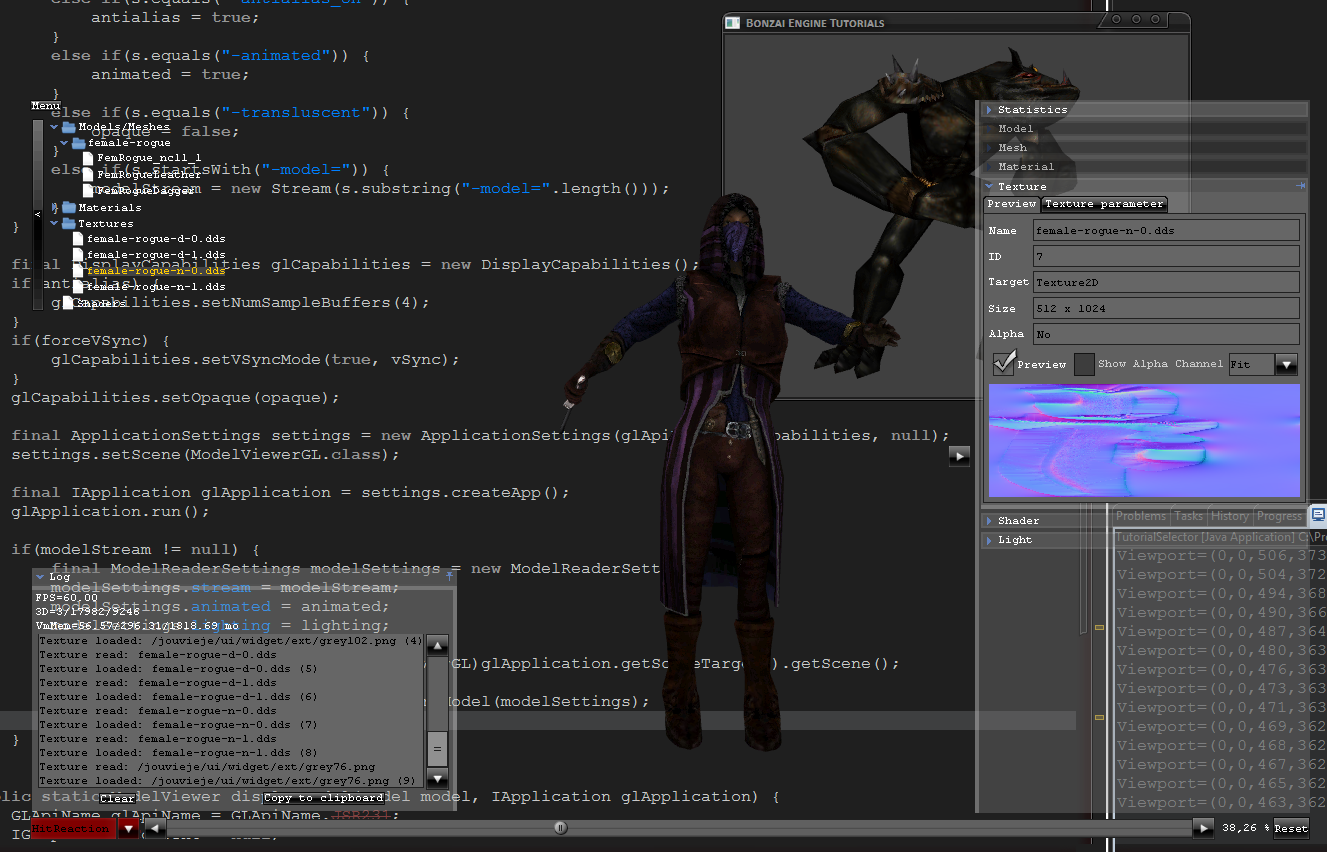
Task: Click the Clear log button
Action: pos(117,798)
